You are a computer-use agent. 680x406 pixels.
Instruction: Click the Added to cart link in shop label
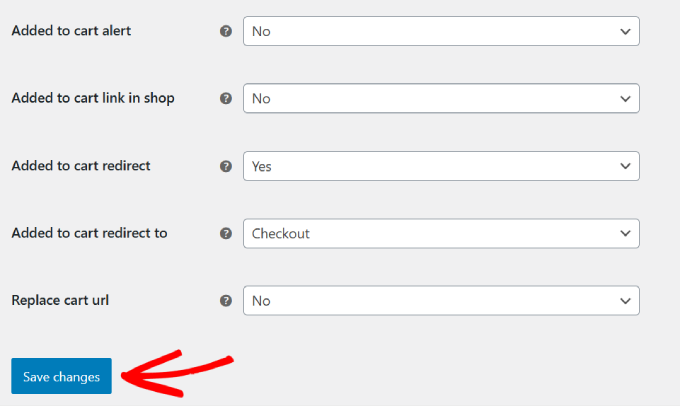pos(93,98)
